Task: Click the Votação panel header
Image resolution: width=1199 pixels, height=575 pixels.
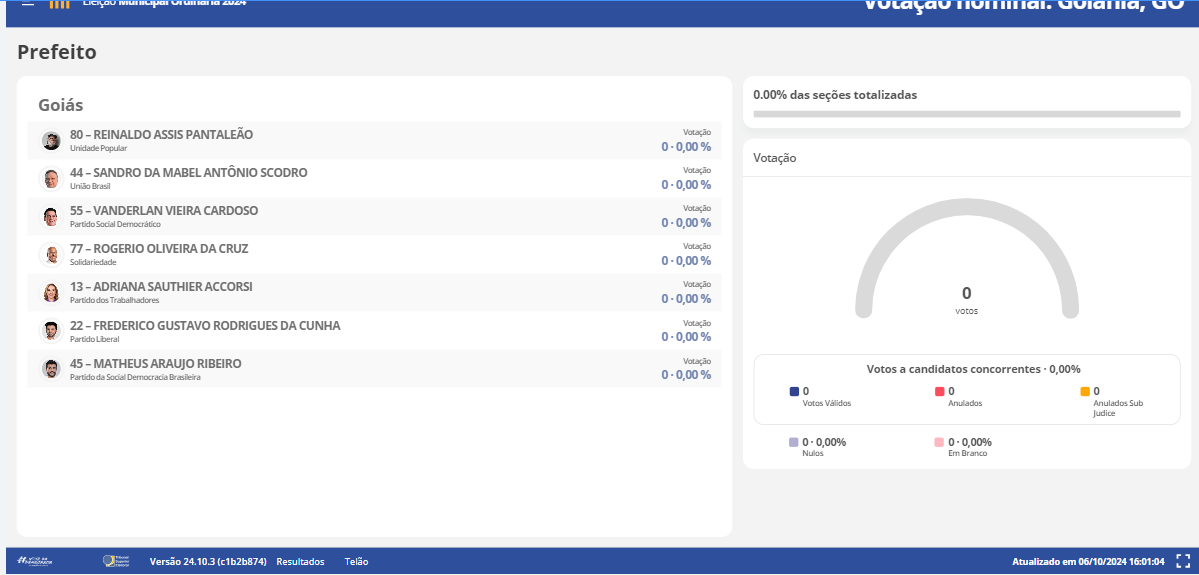Action: [775, 158]
